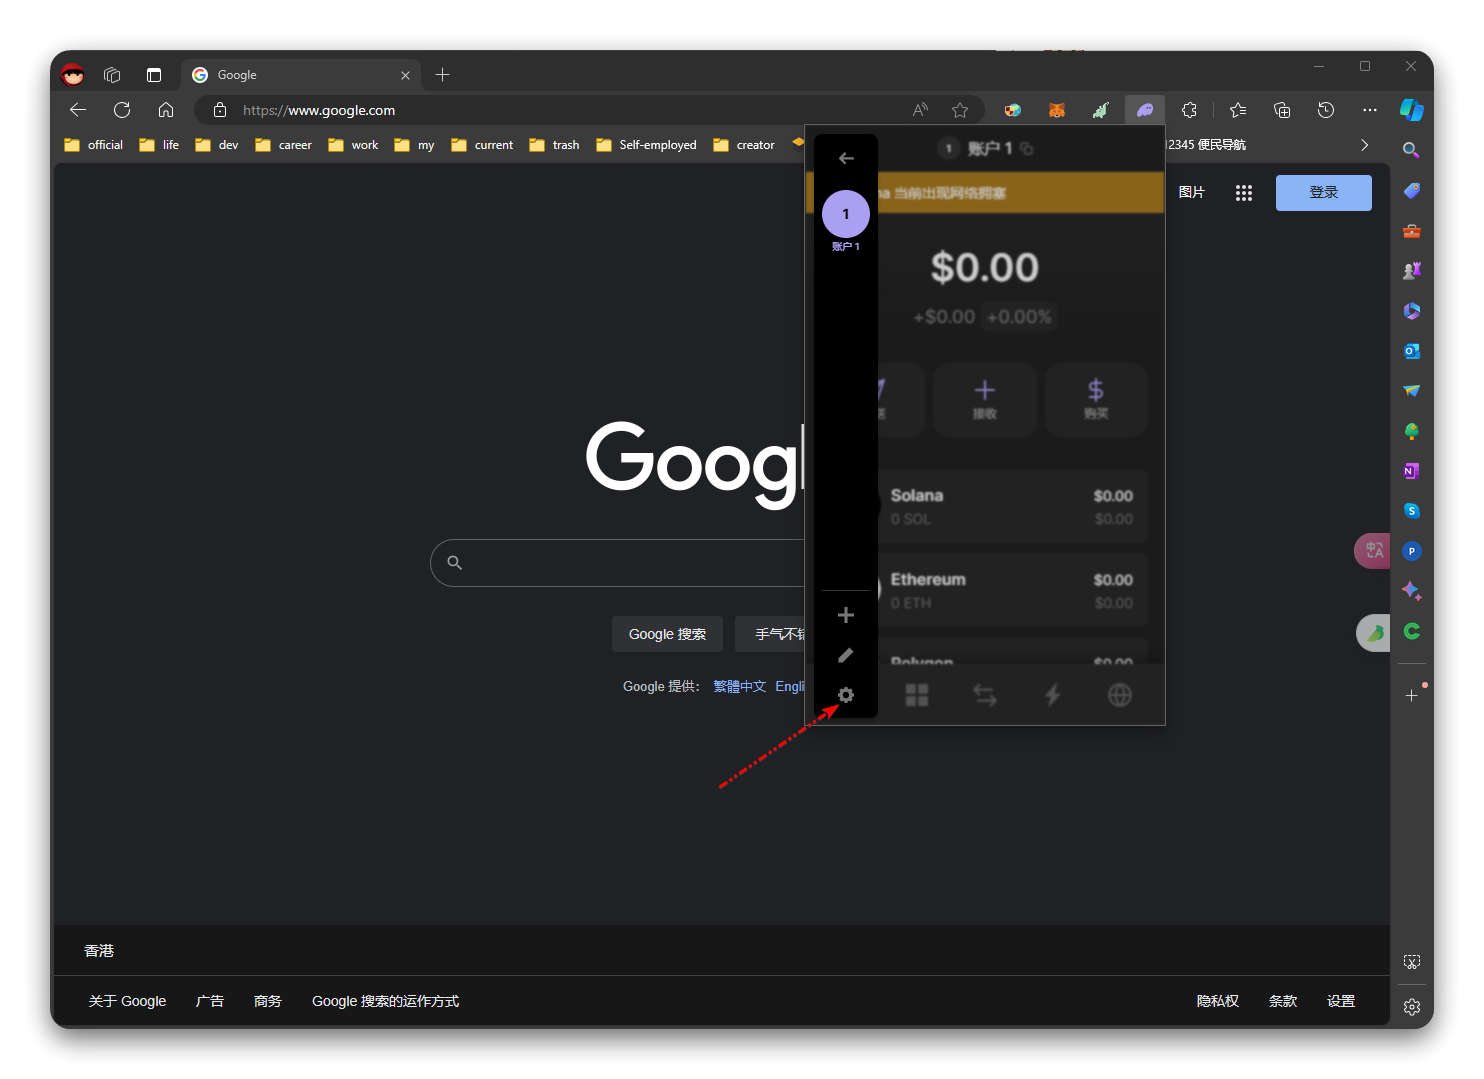Viewport: 1484px width, 1079px height.
Task: Click the browser Back arrow
Action: click(x=78, y=110)
